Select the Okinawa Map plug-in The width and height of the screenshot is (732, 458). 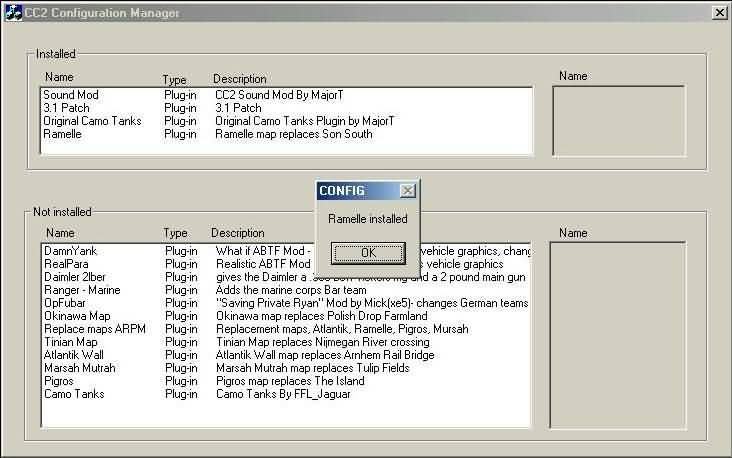[x=77, y=316]
